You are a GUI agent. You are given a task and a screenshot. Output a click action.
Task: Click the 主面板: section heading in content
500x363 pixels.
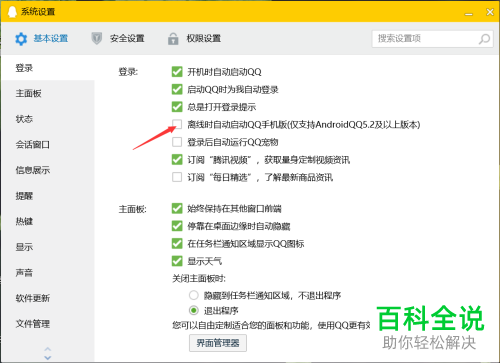click(x=132, y=209)
